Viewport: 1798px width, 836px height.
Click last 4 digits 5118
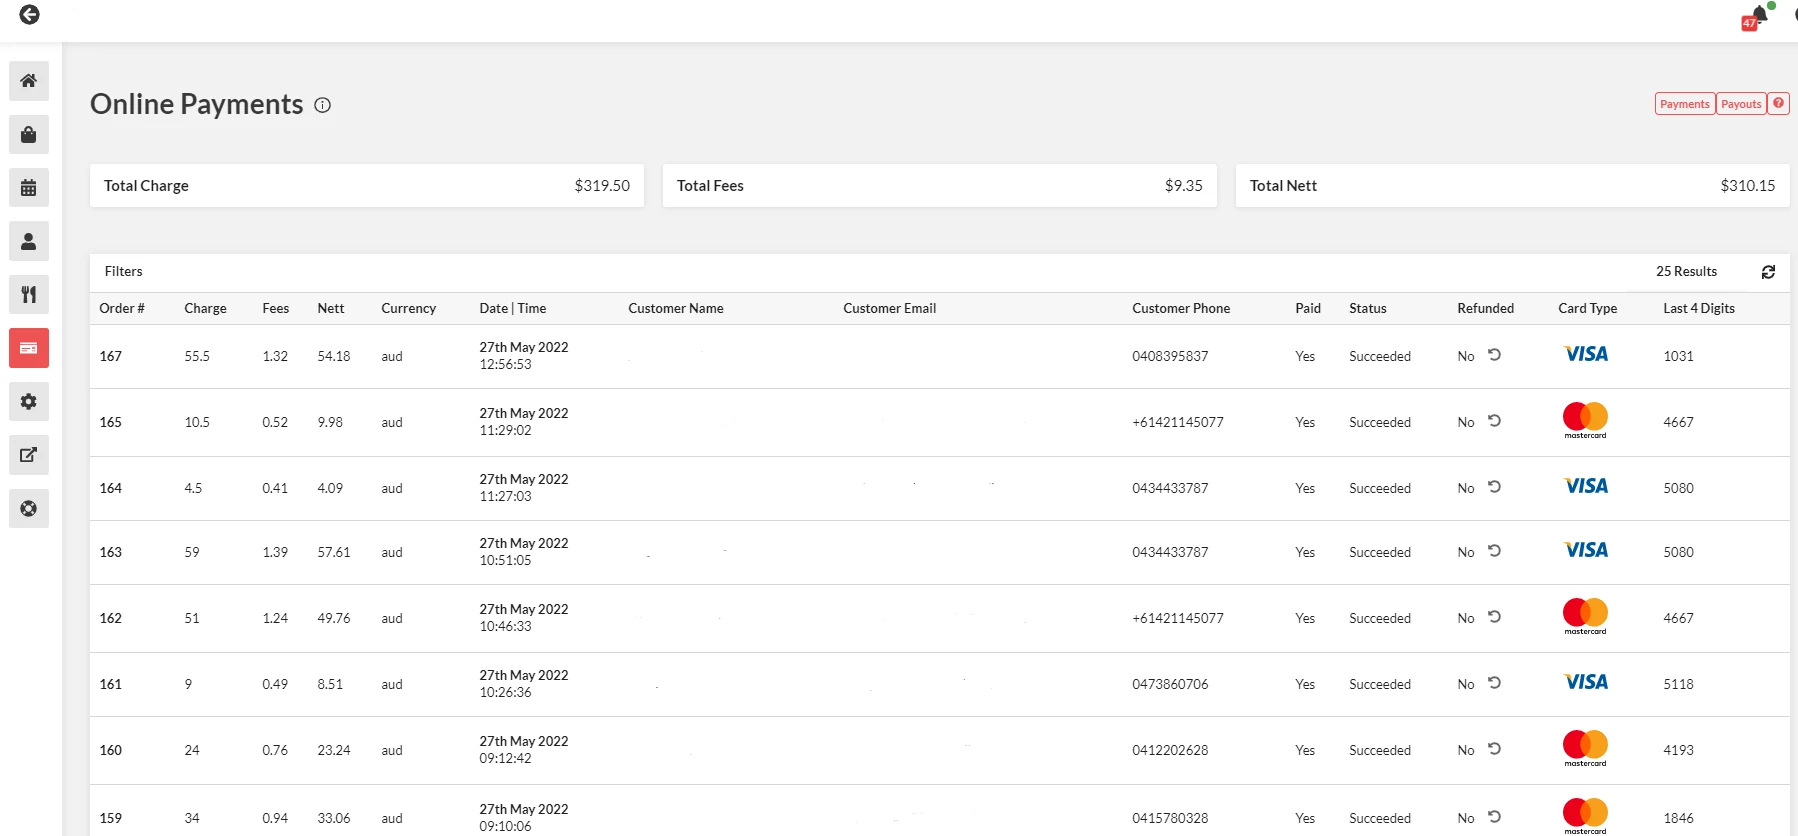point(1679,684)
